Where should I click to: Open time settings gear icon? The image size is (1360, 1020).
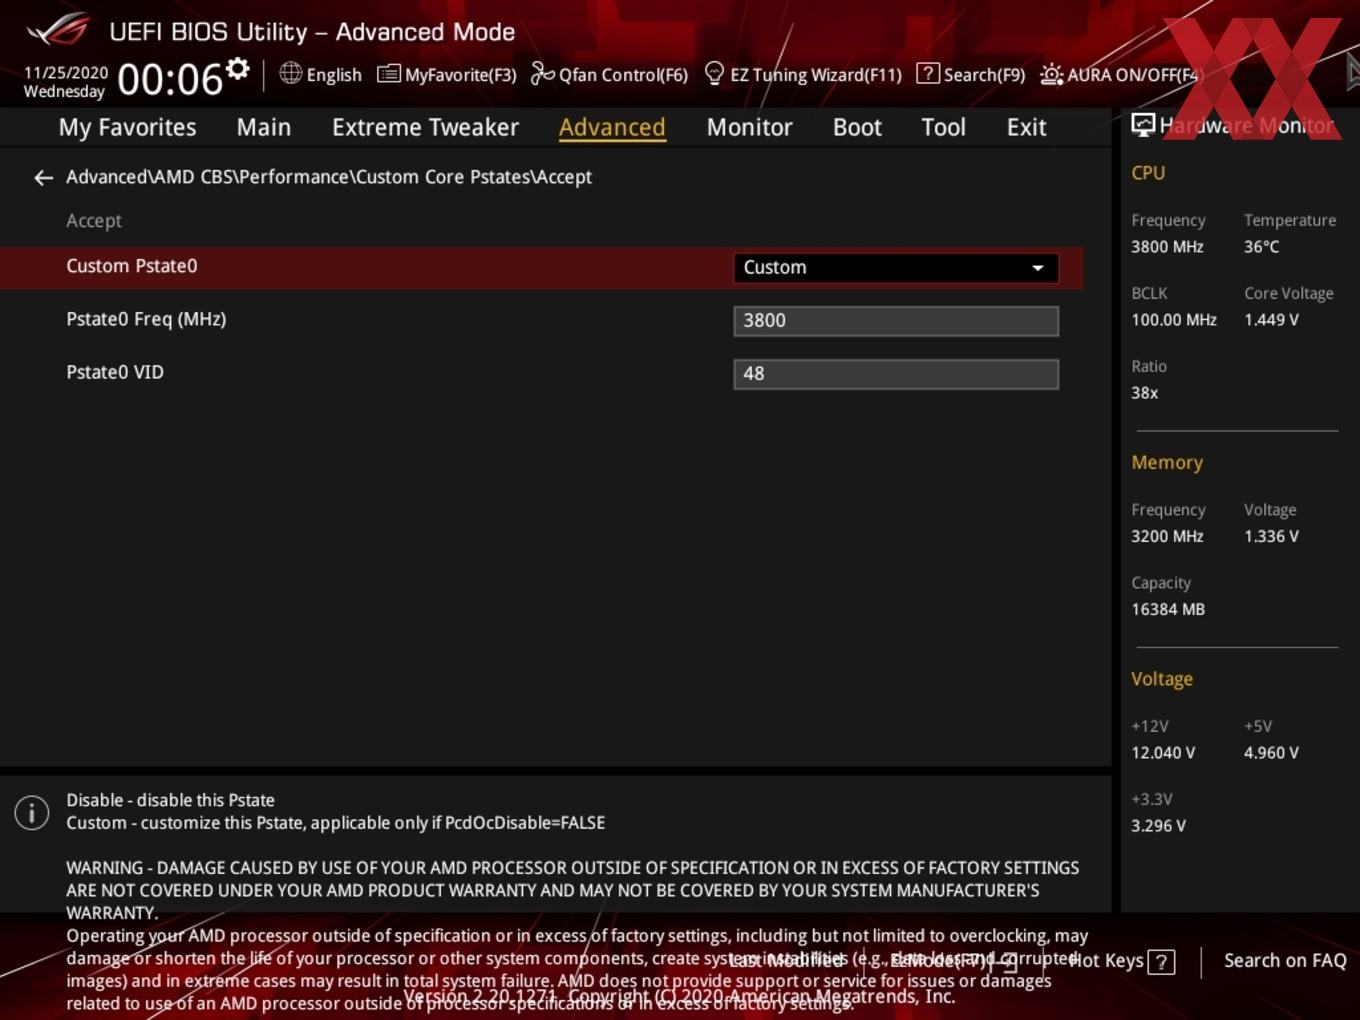237,69
